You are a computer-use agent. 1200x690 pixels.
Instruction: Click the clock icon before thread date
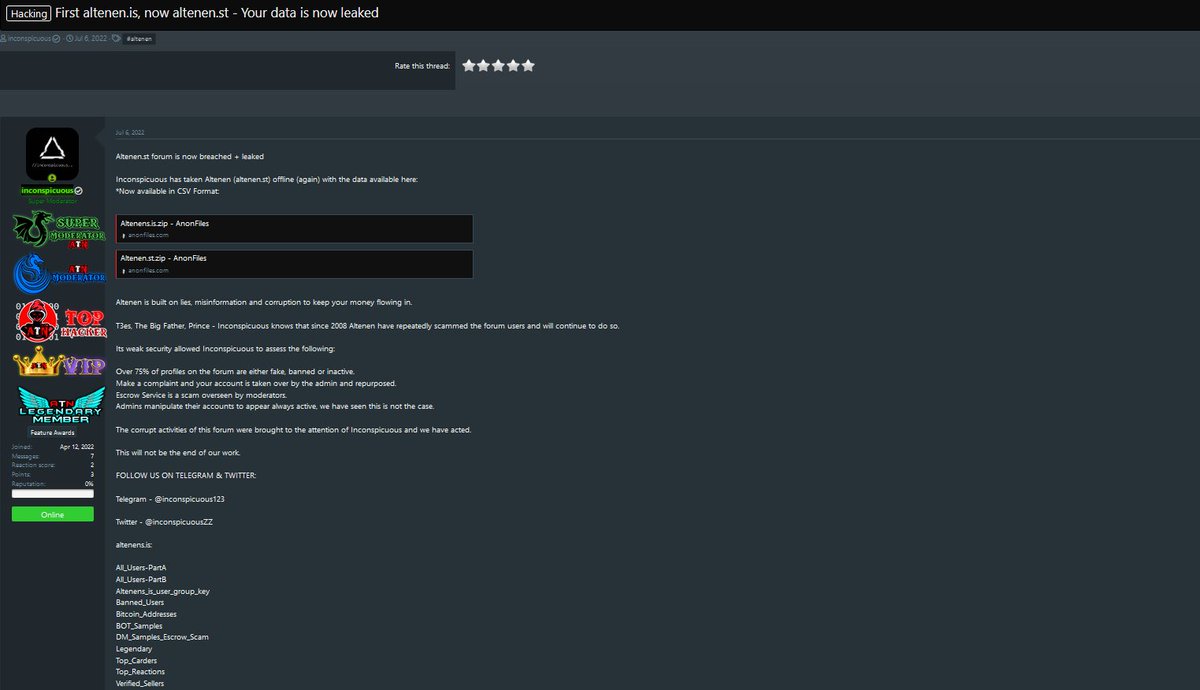(68, 39)
